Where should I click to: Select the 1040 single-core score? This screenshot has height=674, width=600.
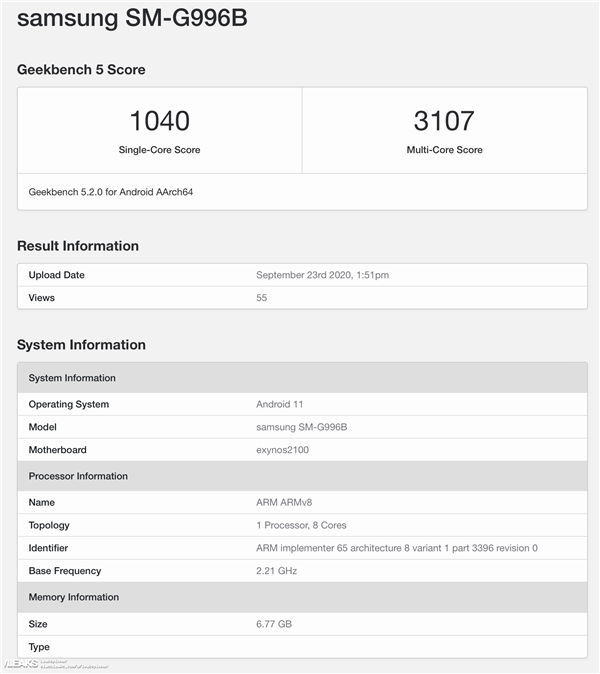click(159, 121)
